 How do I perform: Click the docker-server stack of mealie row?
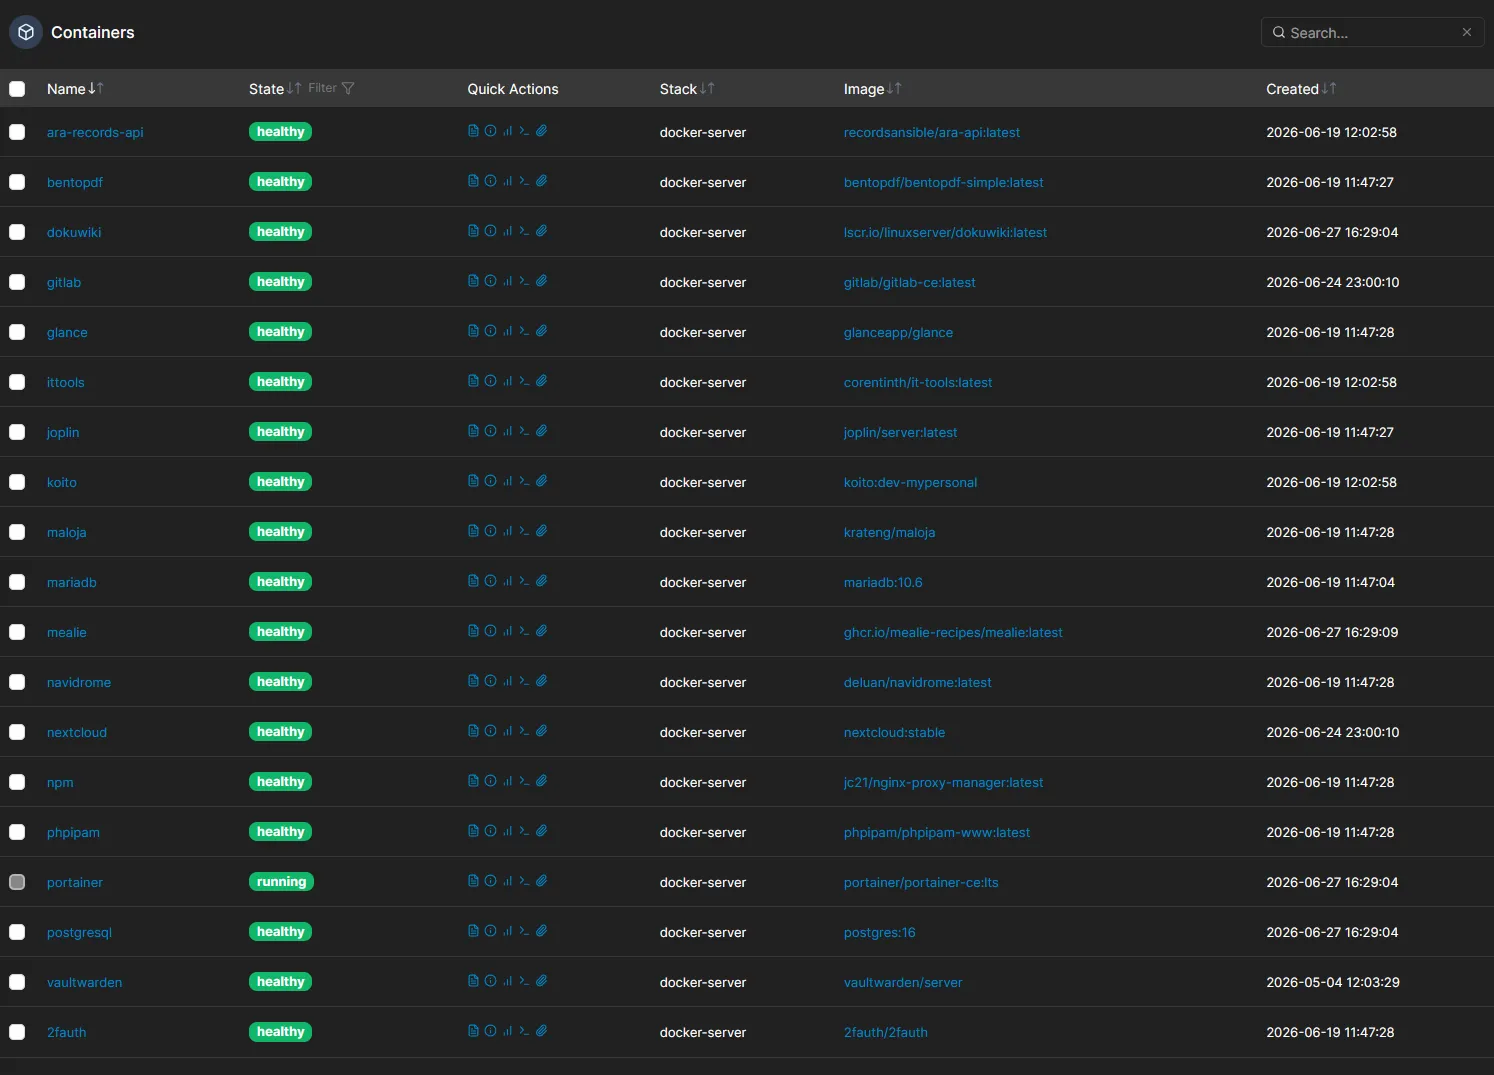(x=703, y=632)
